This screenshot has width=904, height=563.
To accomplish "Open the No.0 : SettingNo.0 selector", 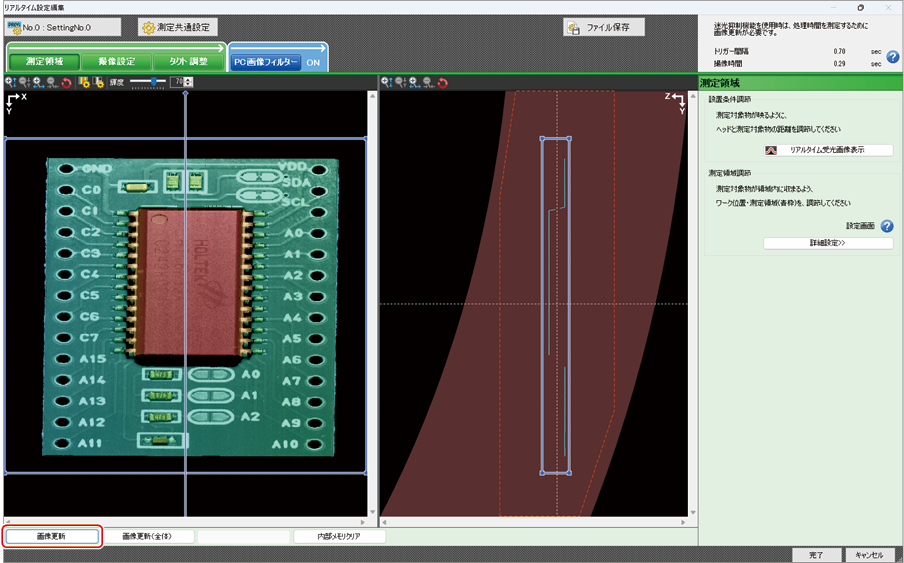I will (x=63, y=27).
